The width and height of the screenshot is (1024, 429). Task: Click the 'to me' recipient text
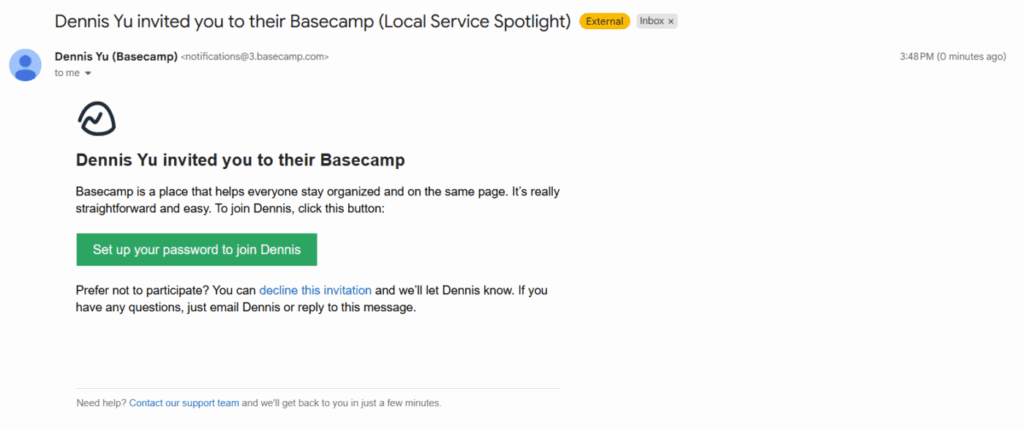66,73
